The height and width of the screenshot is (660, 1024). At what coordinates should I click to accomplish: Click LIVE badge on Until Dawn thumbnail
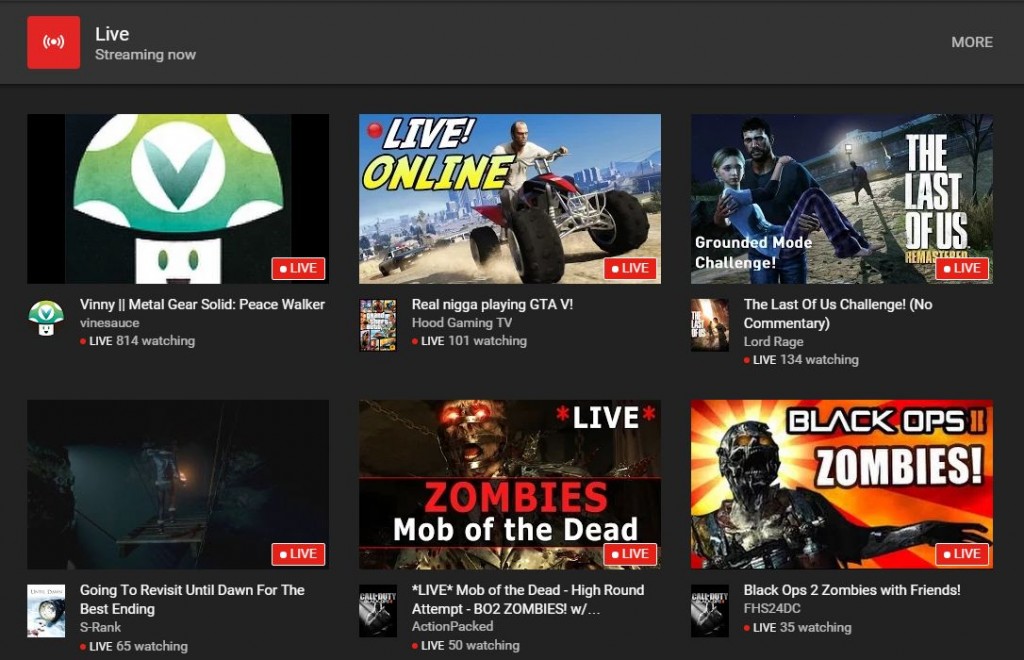(298, 554)
